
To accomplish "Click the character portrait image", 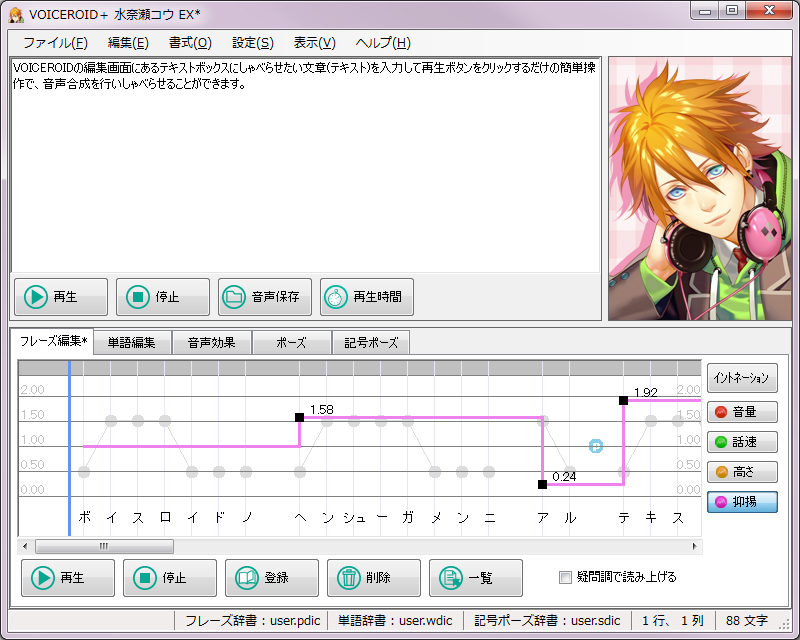I will pyautogui.click(x=699, y=188).
